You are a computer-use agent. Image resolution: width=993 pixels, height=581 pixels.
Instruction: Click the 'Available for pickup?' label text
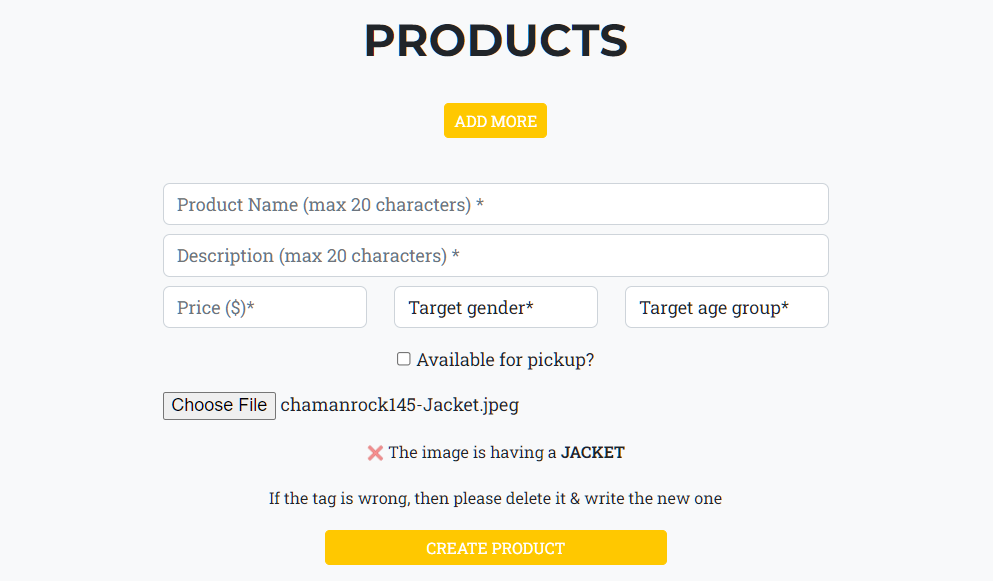(x=505, y=360)
